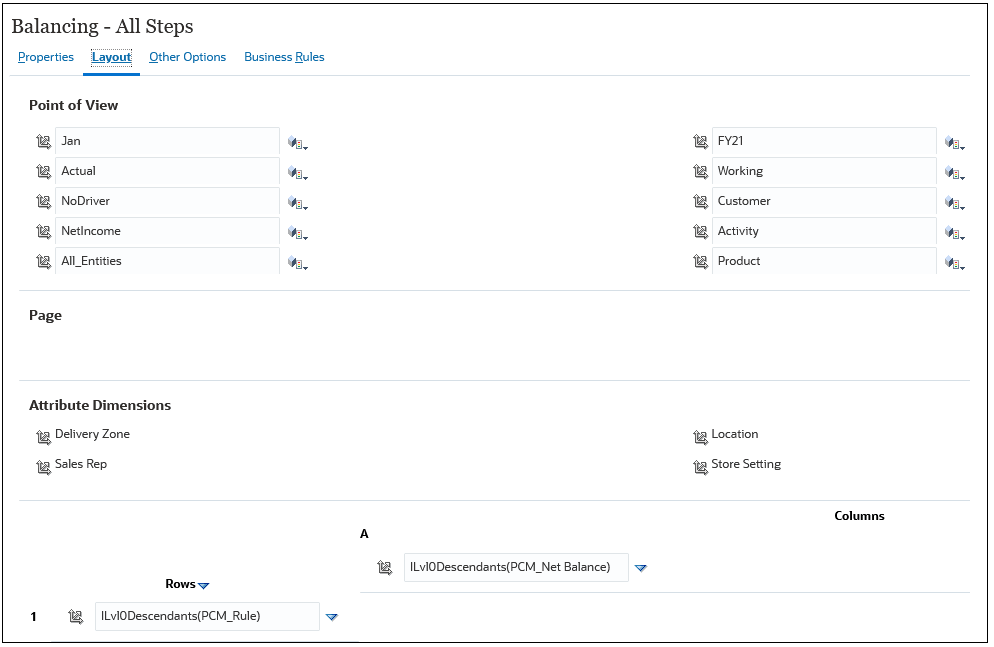Open the Rows header dropdown arrow
Screen dimensions: 994x647
click(204, 585)
